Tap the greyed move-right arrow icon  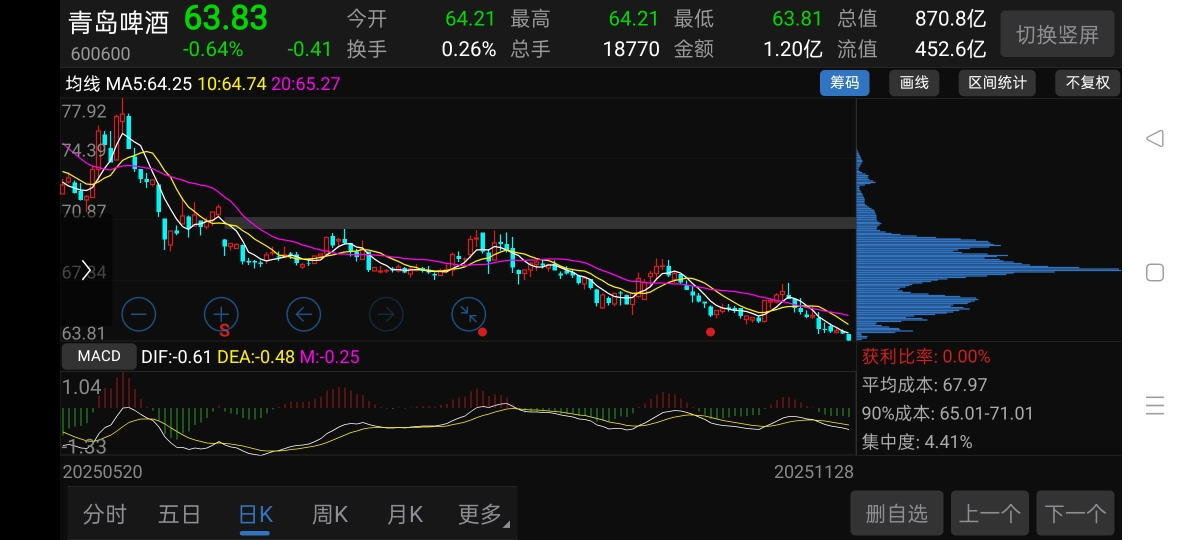click(x=386, y=314)
